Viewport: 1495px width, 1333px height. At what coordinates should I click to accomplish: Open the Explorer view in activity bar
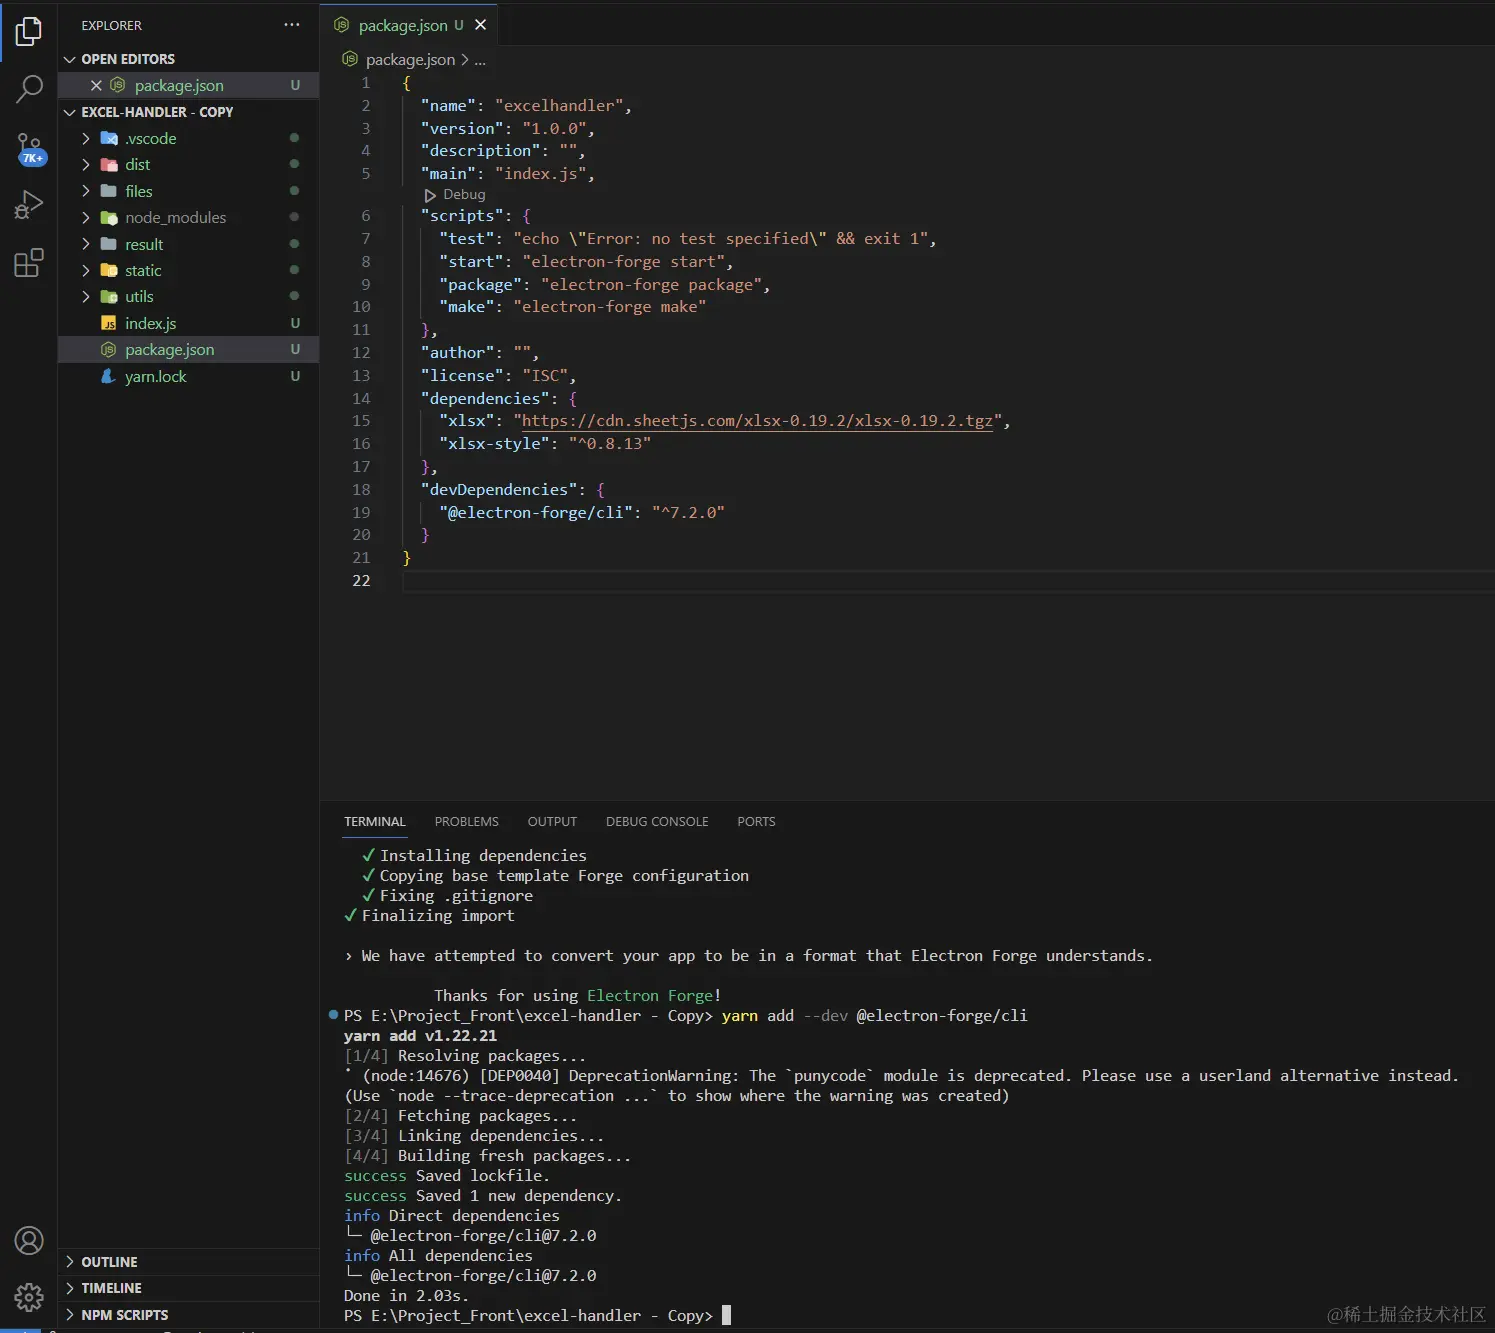pyautogui.click(x=29, y=31)
